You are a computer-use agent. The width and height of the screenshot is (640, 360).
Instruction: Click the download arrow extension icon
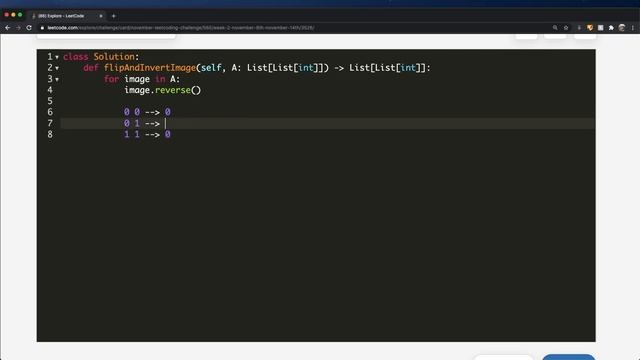579,28
